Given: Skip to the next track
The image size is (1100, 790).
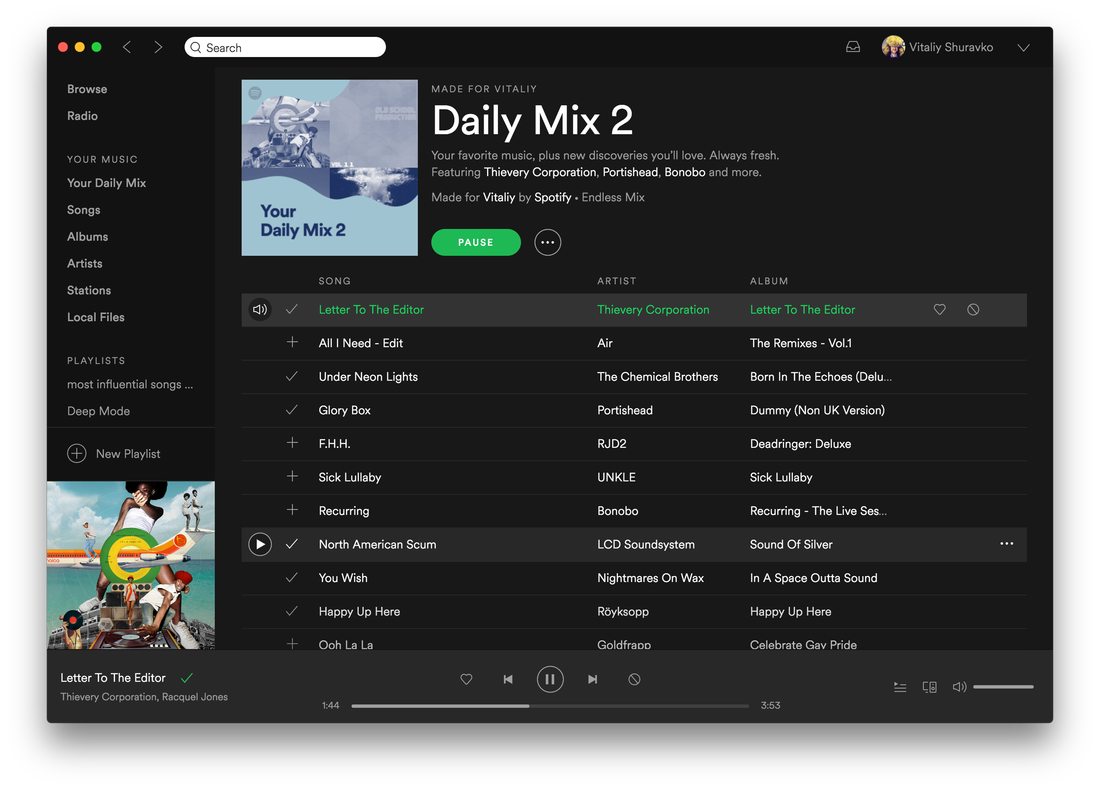Looking at the screenshot, I should coord(593,679).
